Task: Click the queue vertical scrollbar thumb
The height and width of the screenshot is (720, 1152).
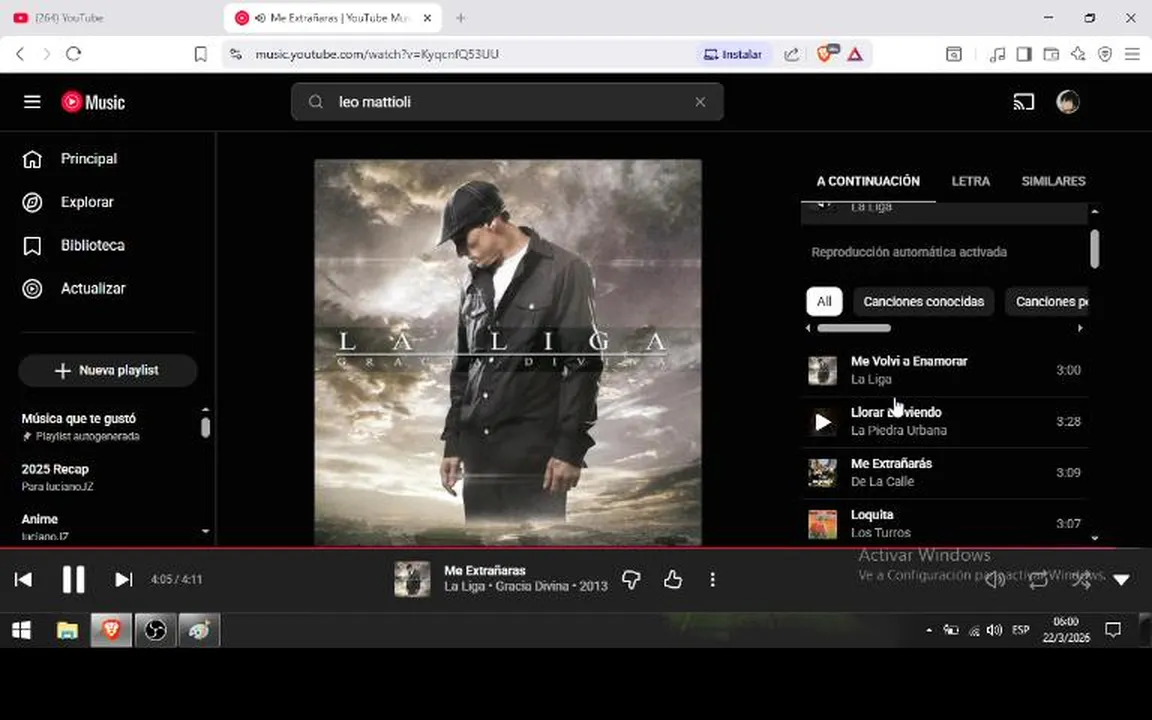Action: coord(1095,249)
